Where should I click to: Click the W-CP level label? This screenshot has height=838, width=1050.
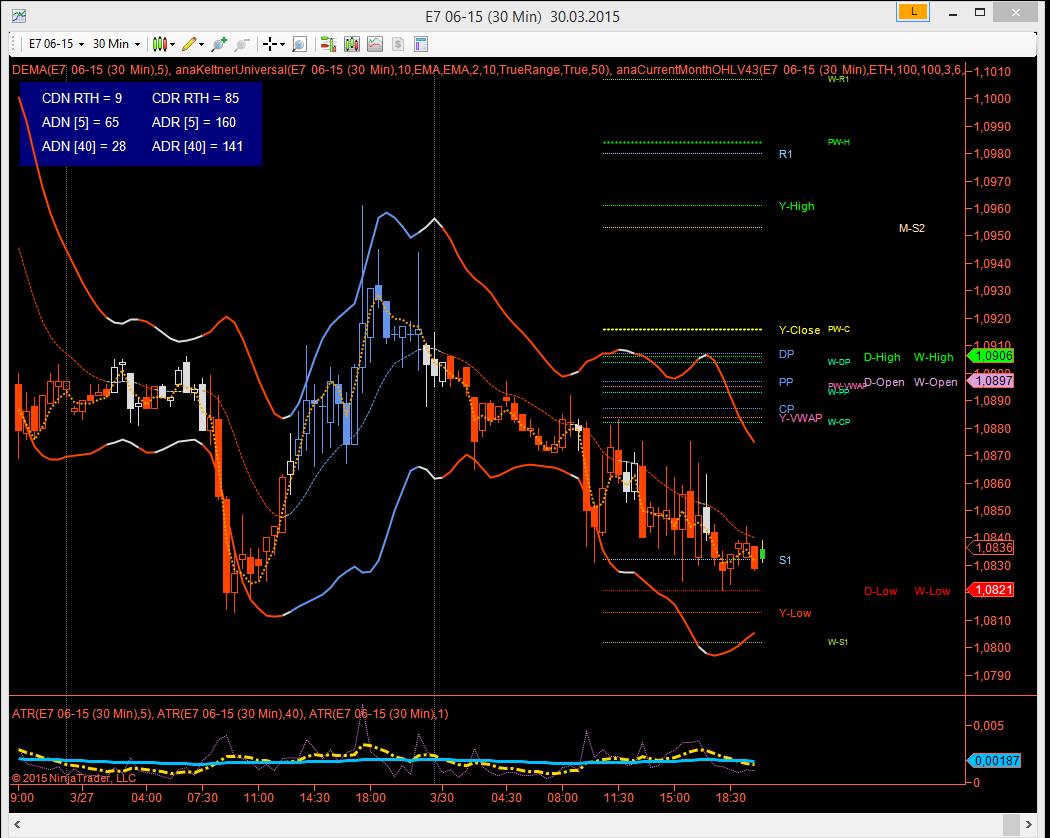(839, 422)
